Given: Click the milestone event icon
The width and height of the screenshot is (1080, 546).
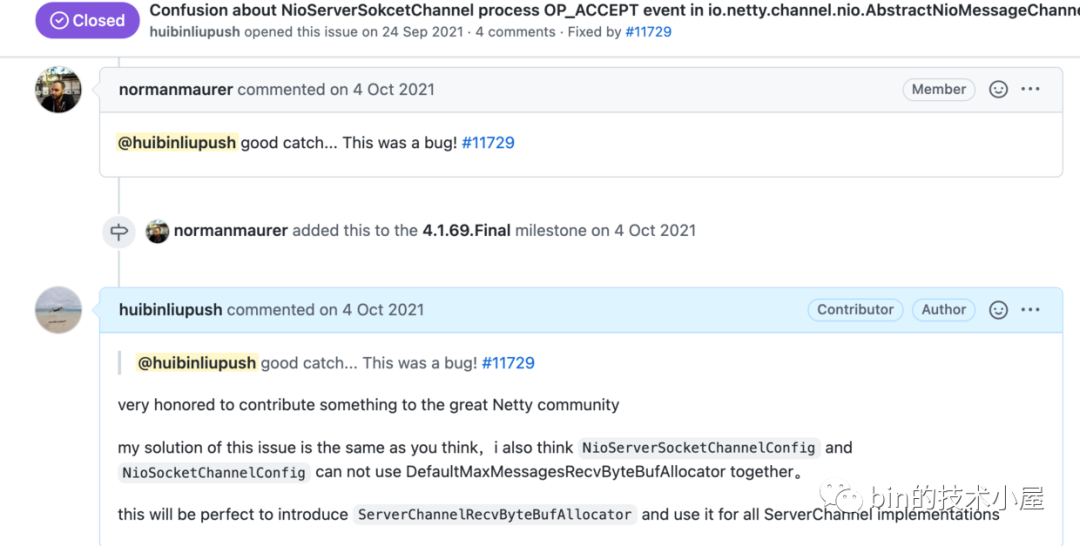Looking at the screenshot, I should point(119,231).
